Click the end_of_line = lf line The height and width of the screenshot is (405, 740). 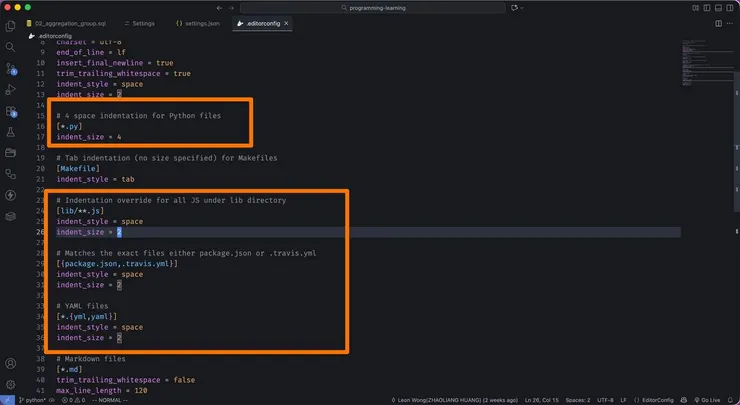(x=91, y=52)
